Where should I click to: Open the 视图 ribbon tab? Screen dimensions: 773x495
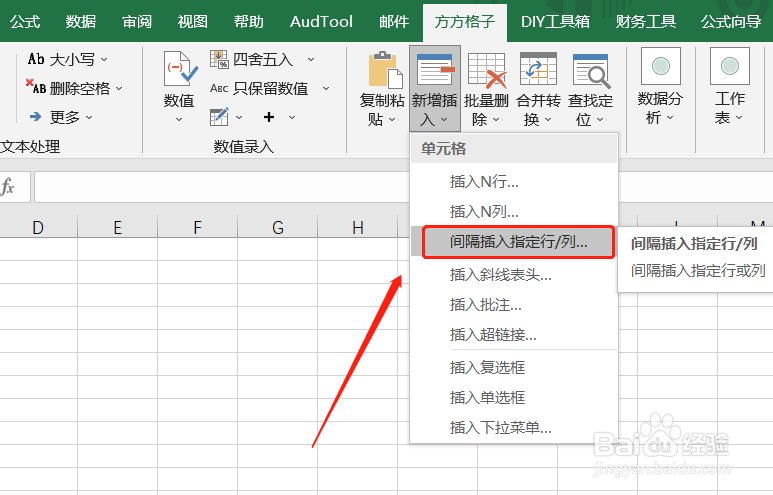click(x=193, y=22)
